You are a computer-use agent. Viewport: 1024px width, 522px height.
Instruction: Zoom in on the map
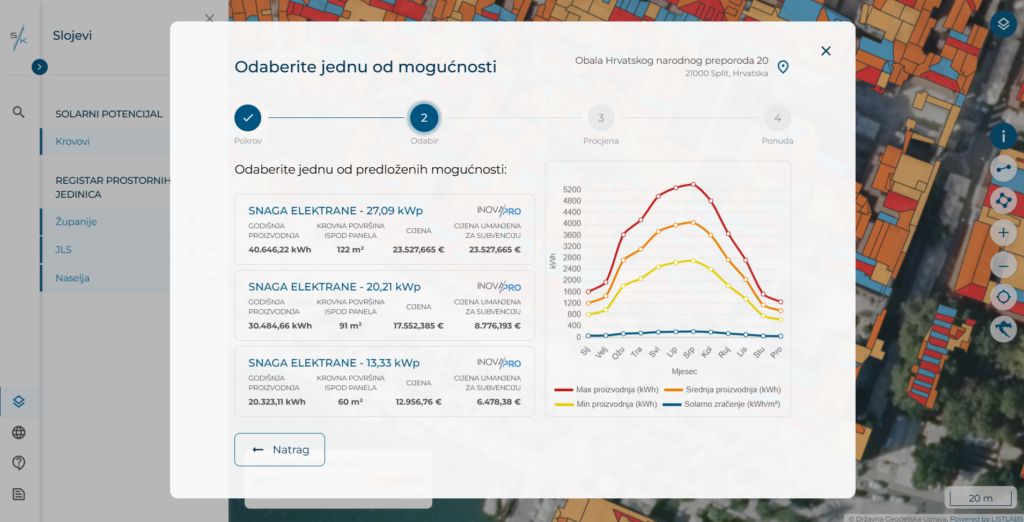(x=1003, y=233)
